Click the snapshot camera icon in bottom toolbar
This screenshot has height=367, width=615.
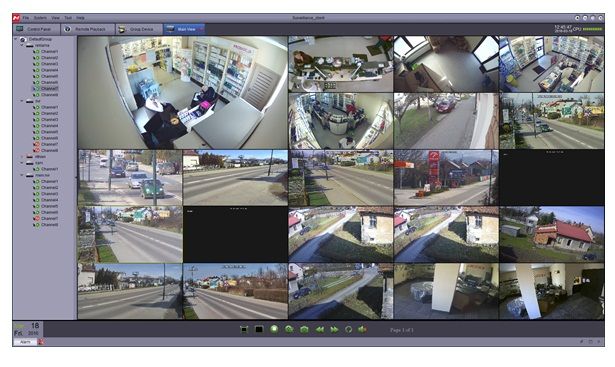304,330
